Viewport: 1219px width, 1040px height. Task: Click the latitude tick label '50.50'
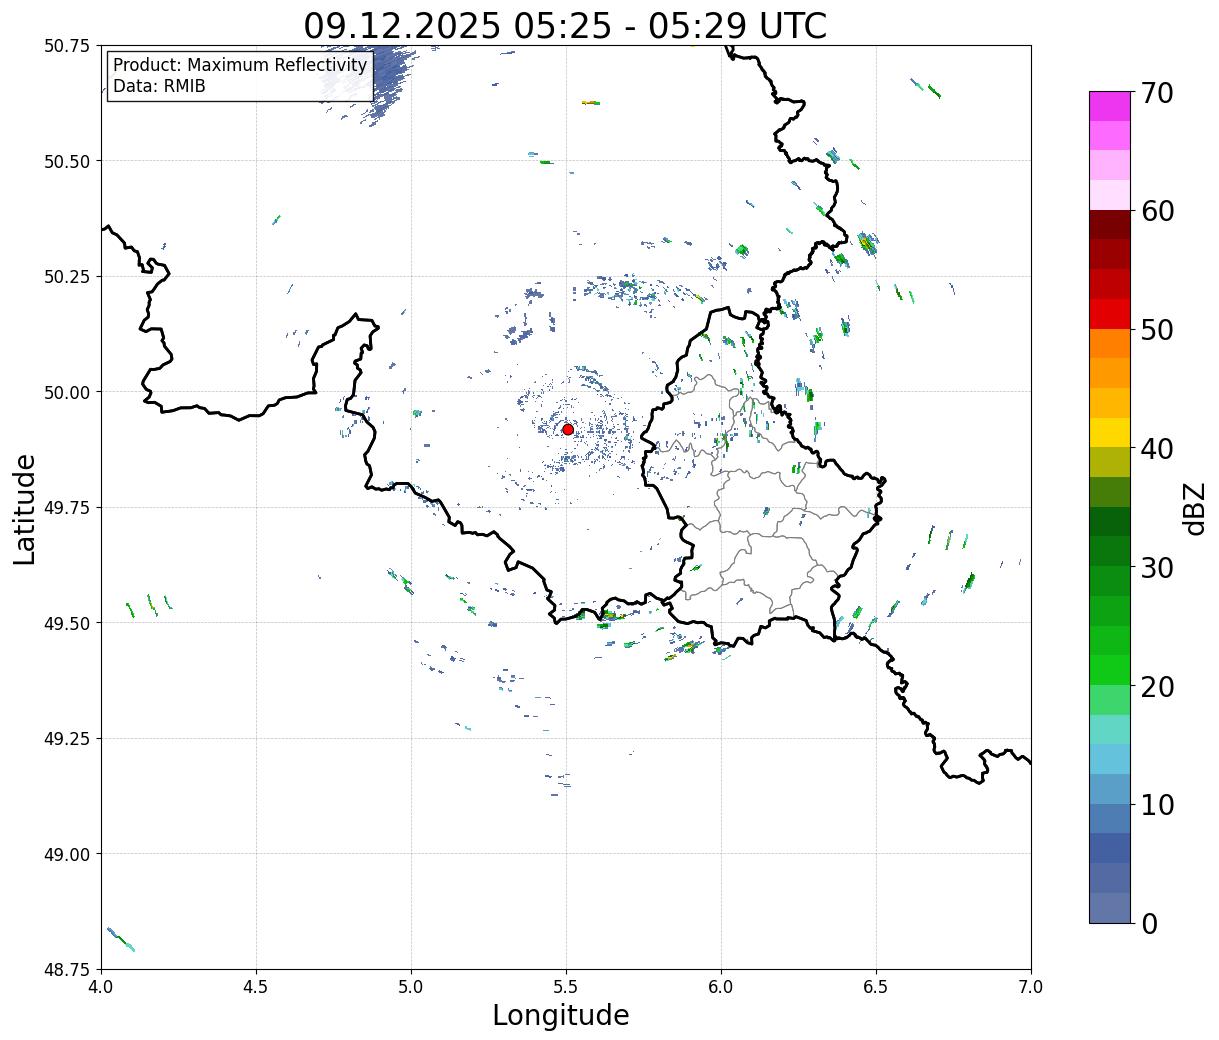pyautogui.click(x=66, y=161)
